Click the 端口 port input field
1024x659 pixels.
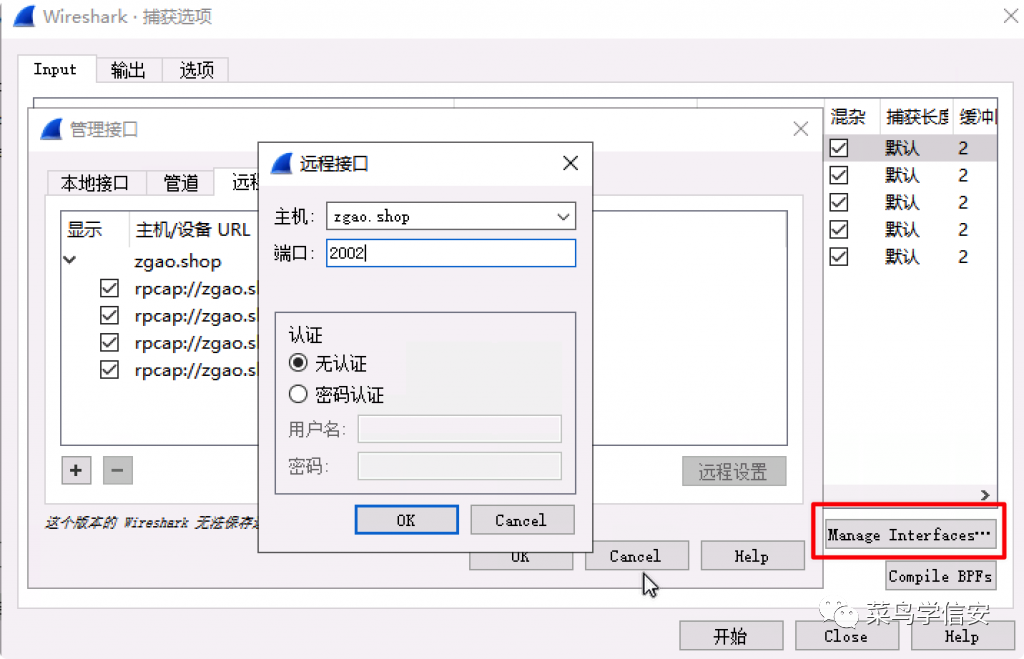coord(451,253)
